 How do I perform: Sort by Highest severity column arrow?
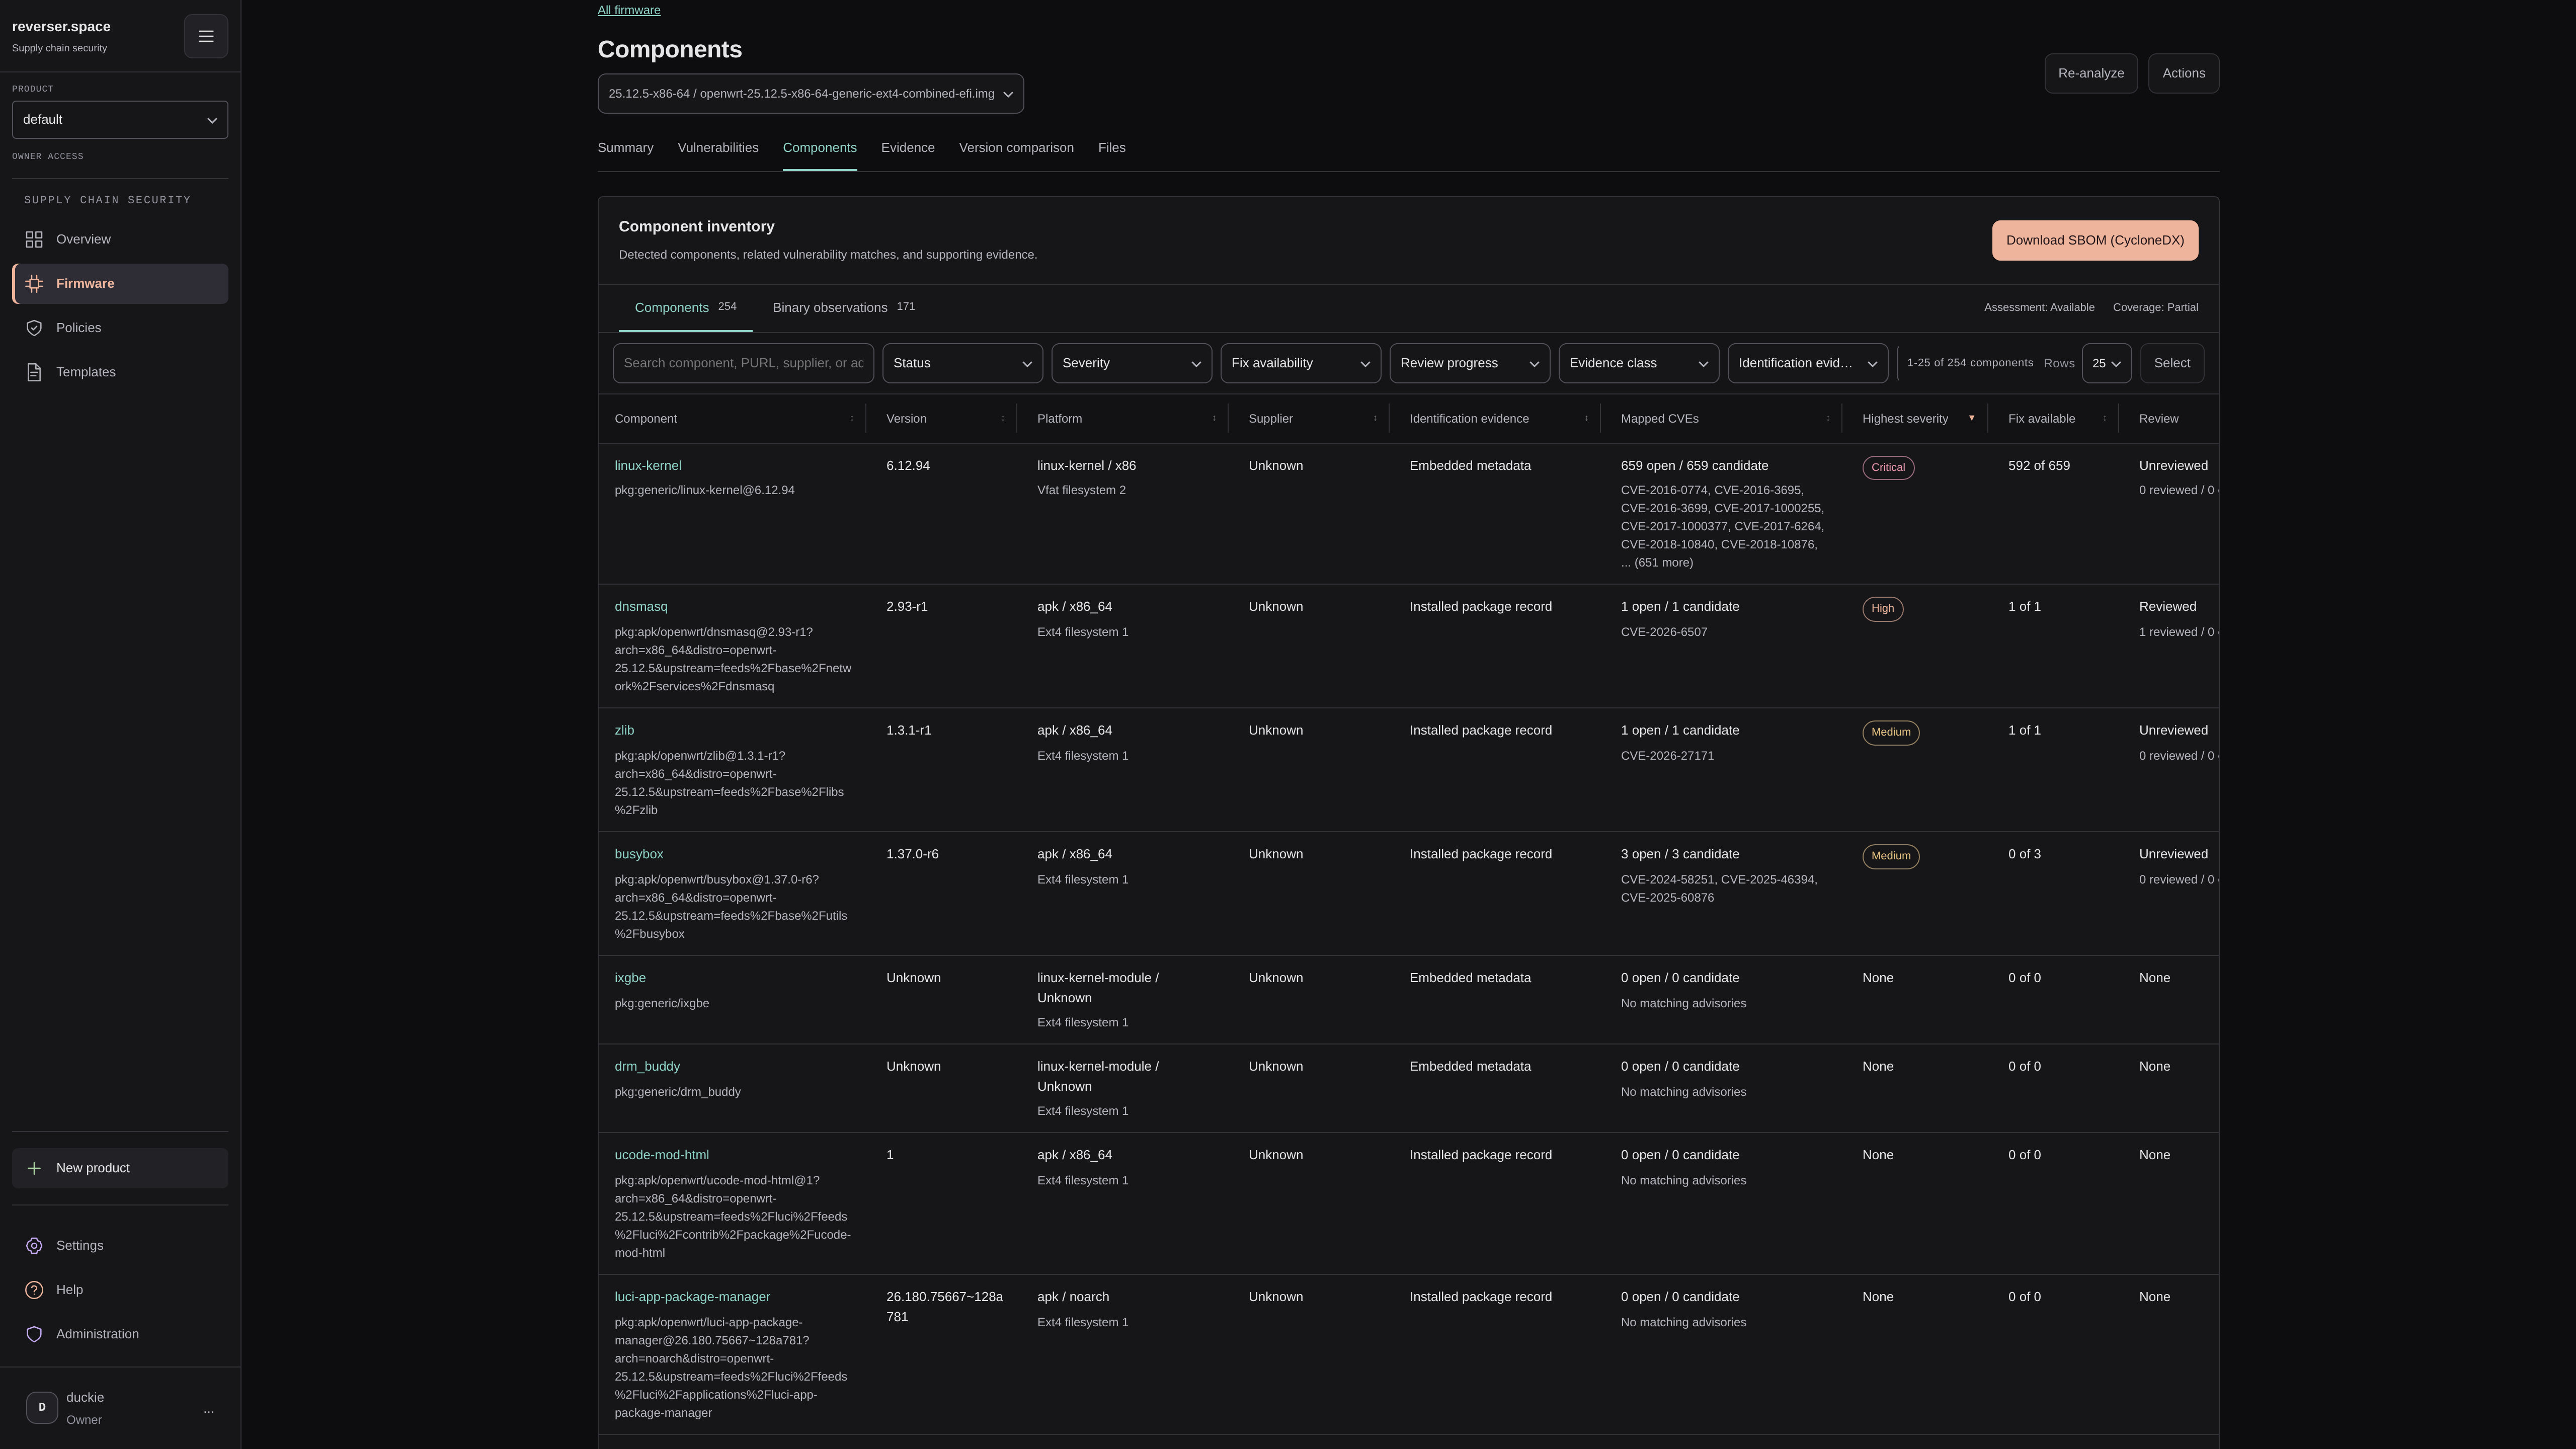click(x=1971, y=418)
